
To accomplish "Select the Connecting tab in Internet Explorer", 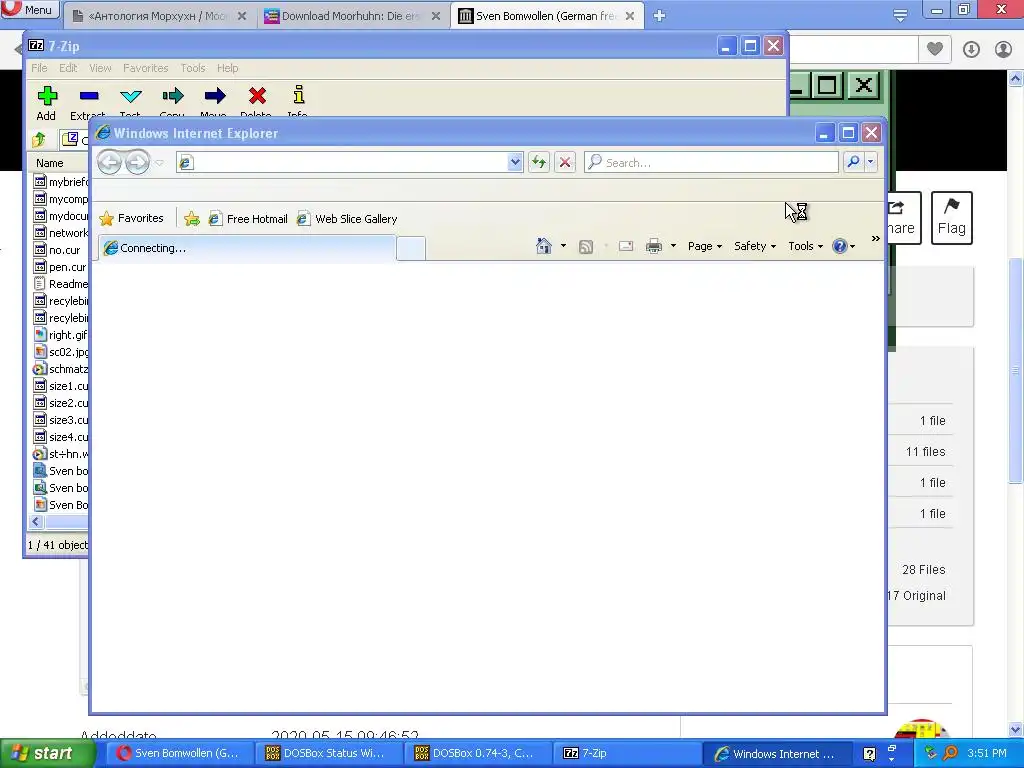I will 247,248.
